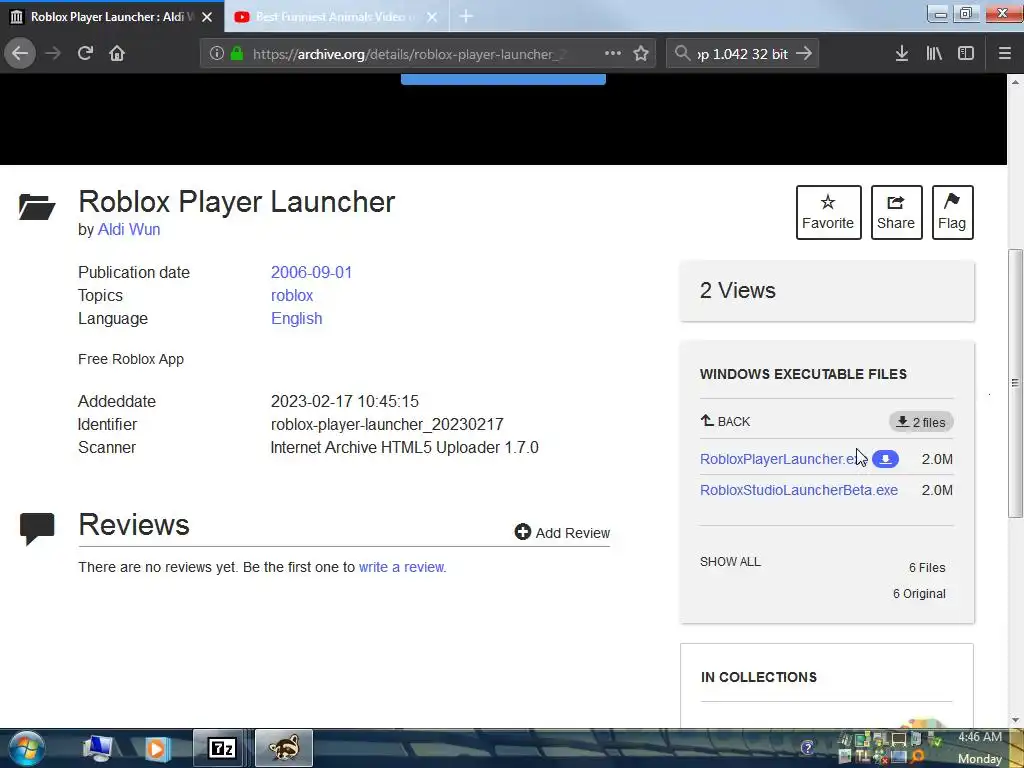This screenshot has width=1024, height=768.
Task: Launch the media player taskbar icon
Action: point(157,748)
